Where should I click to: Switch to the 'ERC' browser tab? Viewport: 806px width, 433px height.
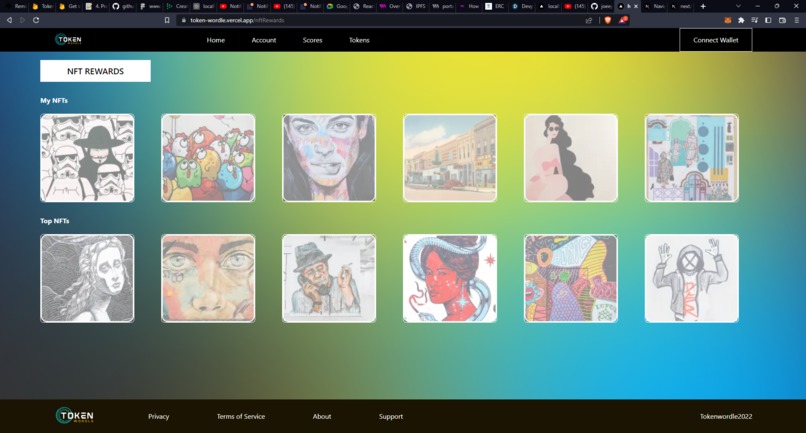click(497, 6)
